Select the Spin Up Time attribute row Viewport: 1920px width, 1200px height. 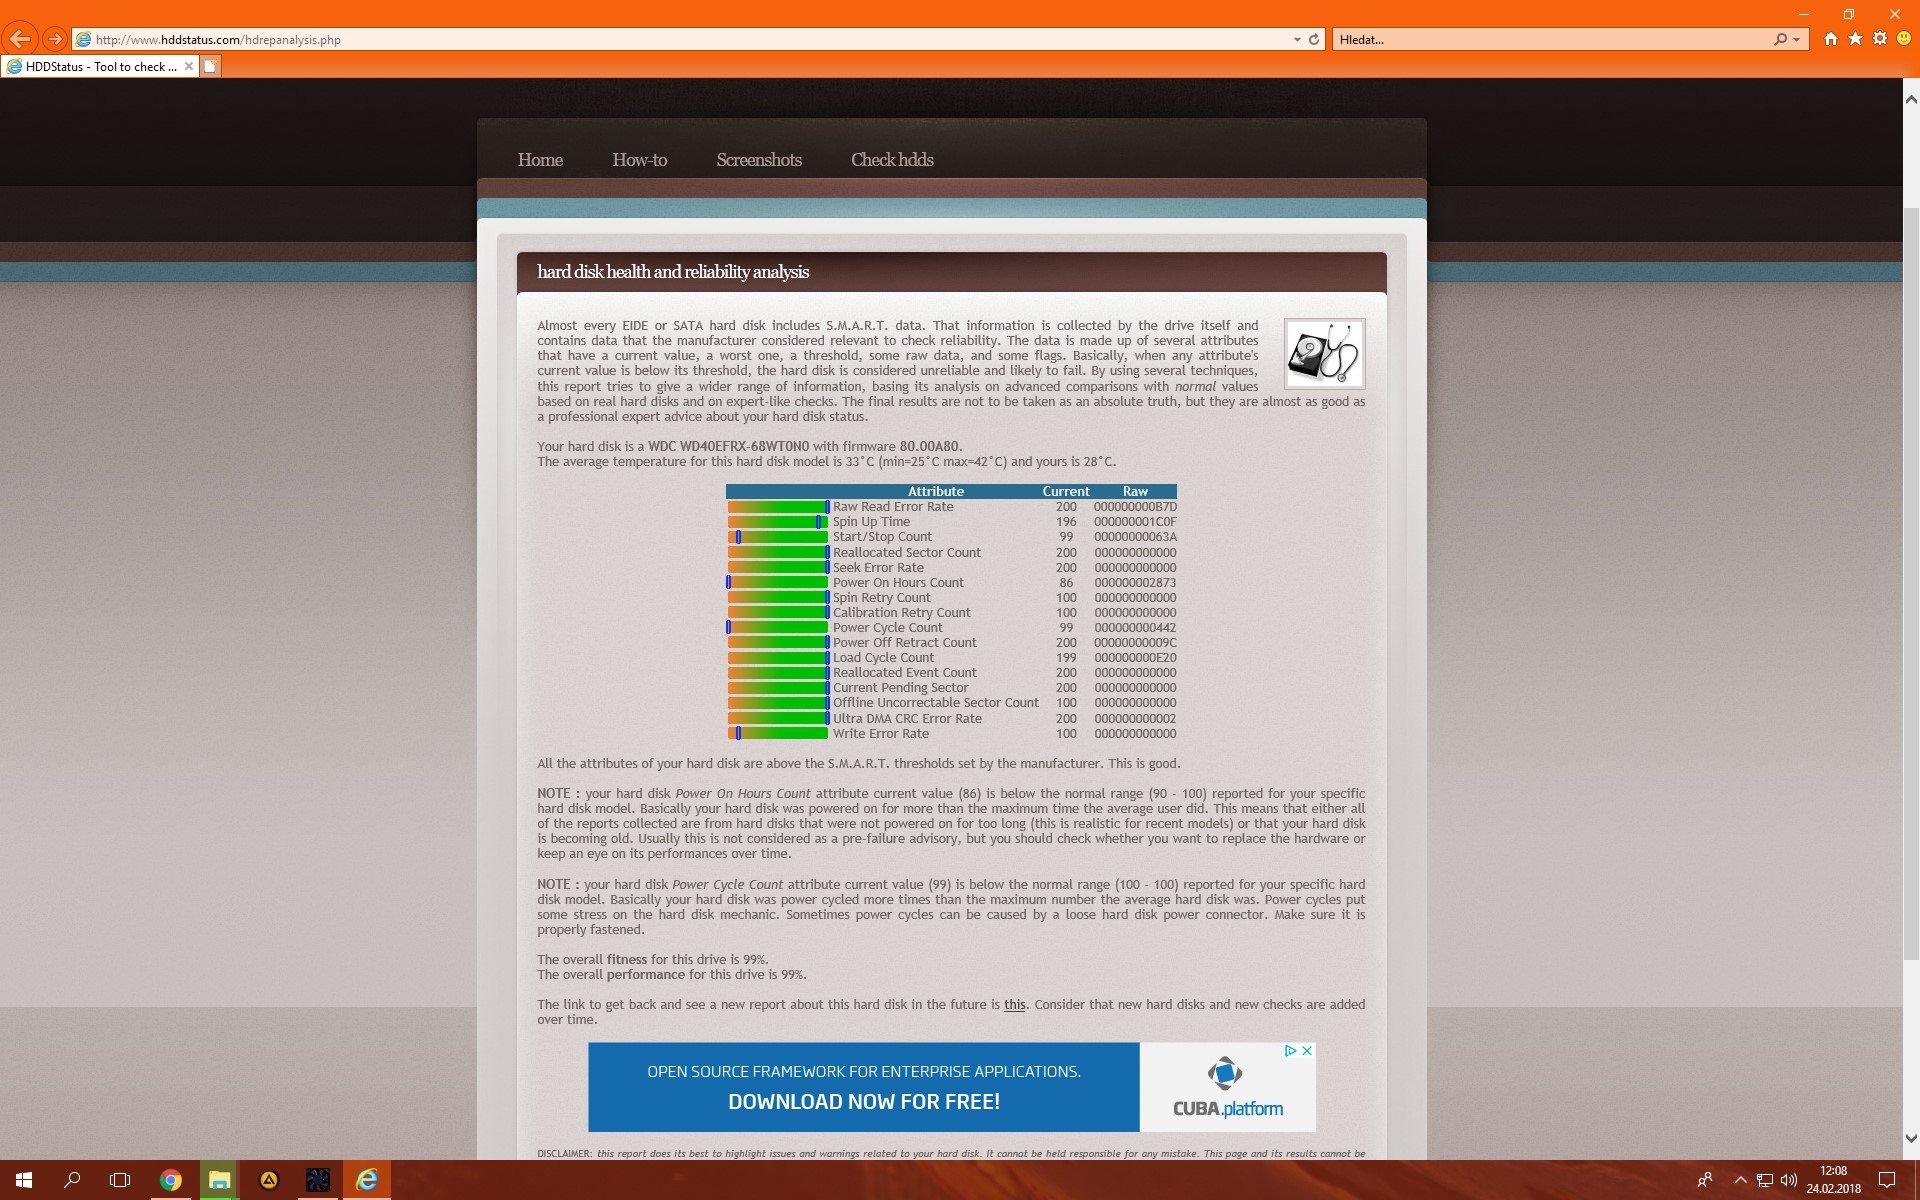coord(952,522)
